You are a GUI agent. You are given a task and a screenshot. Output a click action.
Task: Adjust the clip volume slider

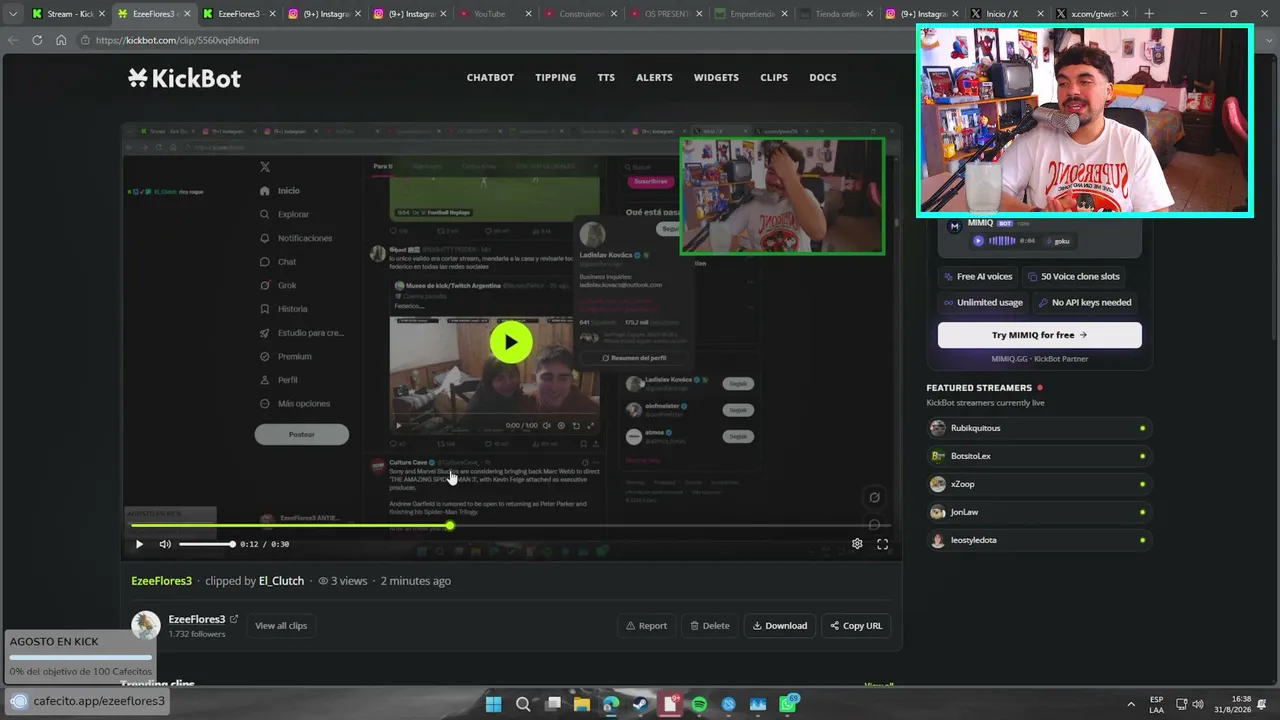[x=206, y=544]
